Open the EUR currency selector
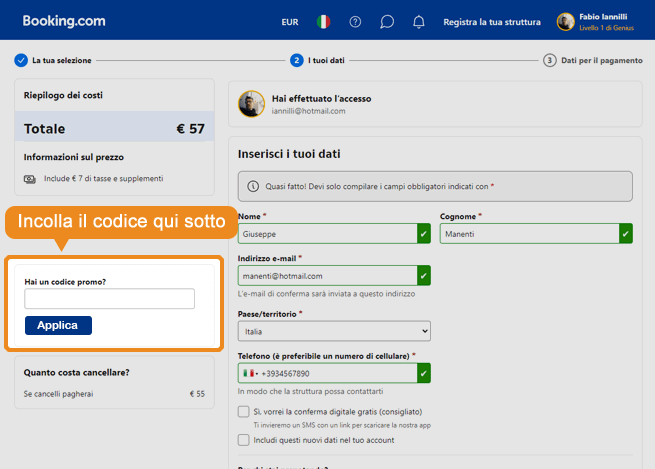 (x=290, y=21)
